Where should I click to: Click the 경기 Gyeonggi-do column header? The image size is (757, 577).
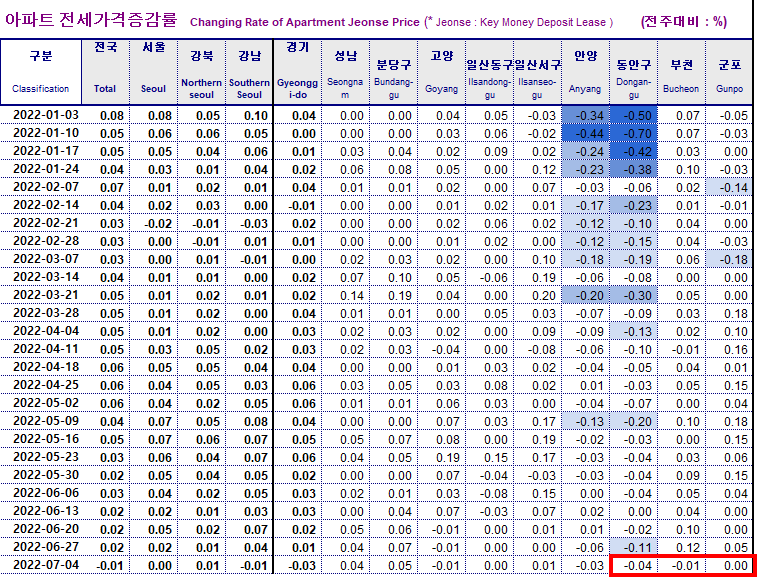pos(297,72)
